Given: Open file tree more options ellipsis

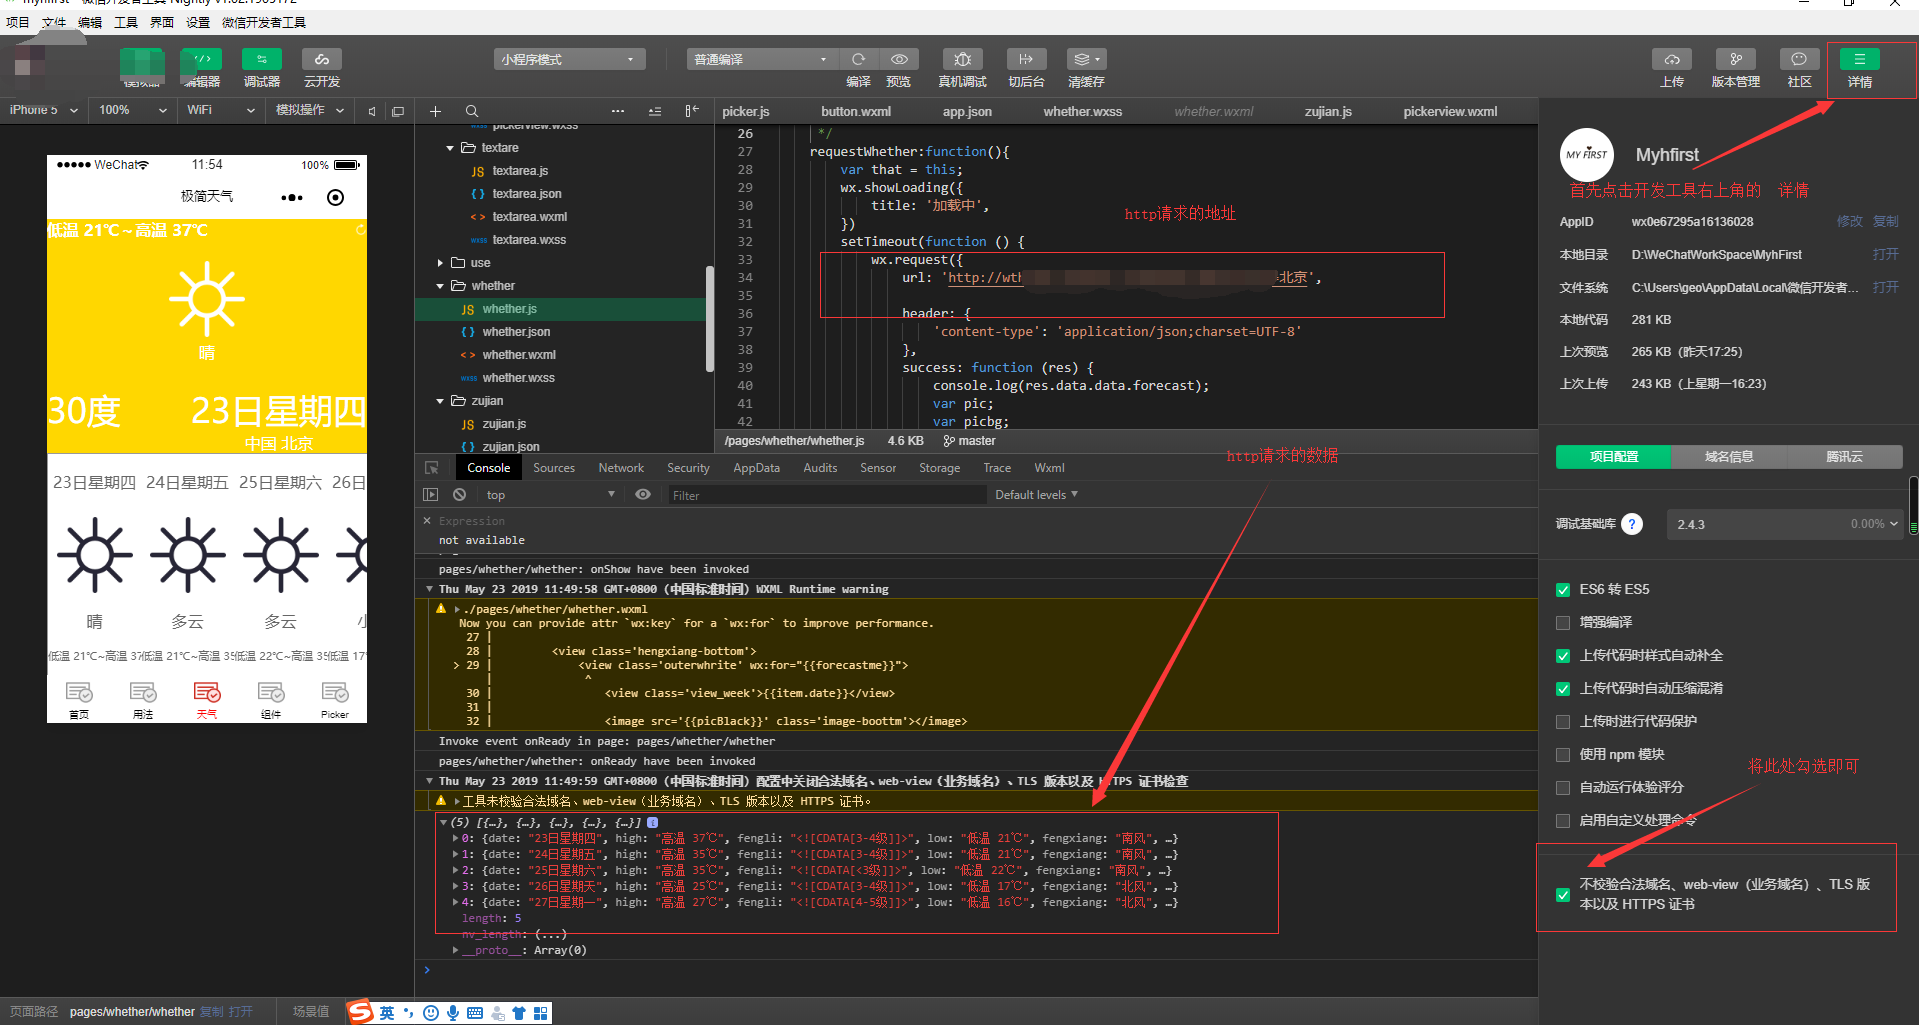Looking at the screenshot, I should [x=618, y=111].
